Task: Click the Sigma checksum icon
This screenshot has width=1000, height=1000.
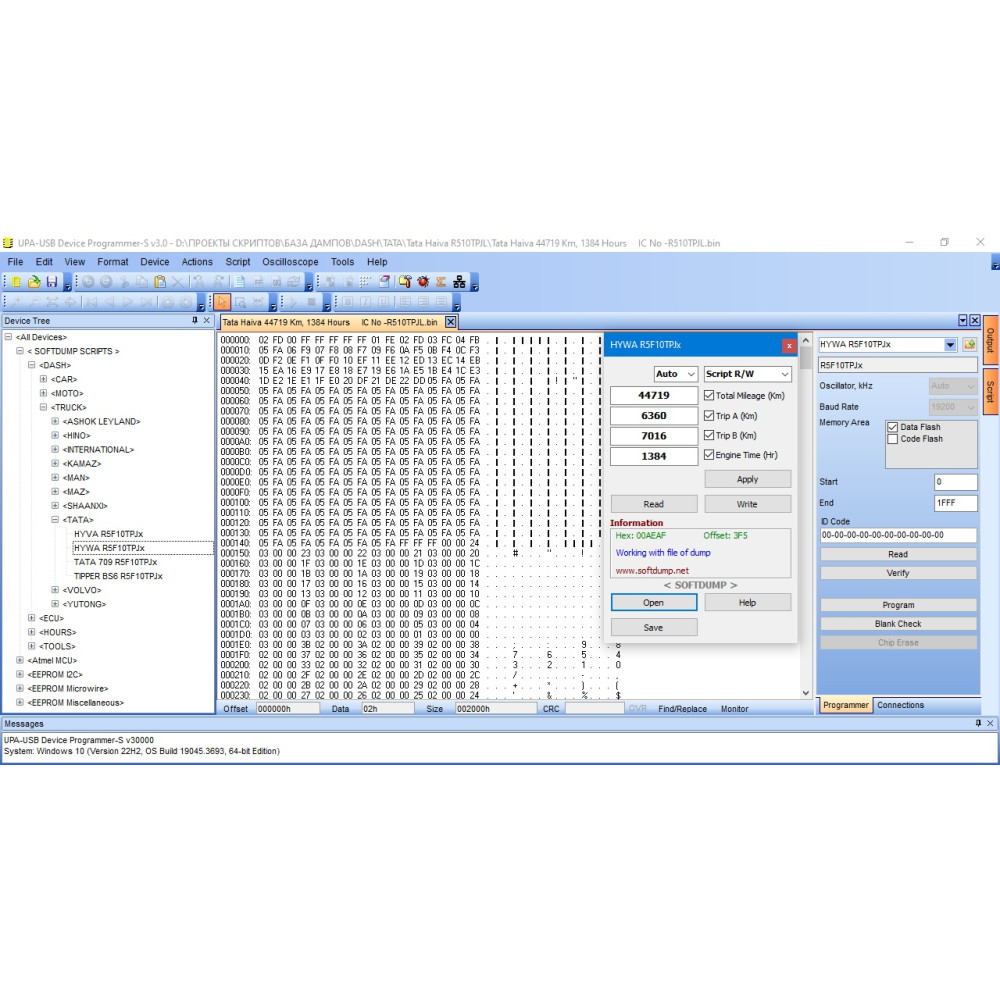Action: tap(441, 281)
